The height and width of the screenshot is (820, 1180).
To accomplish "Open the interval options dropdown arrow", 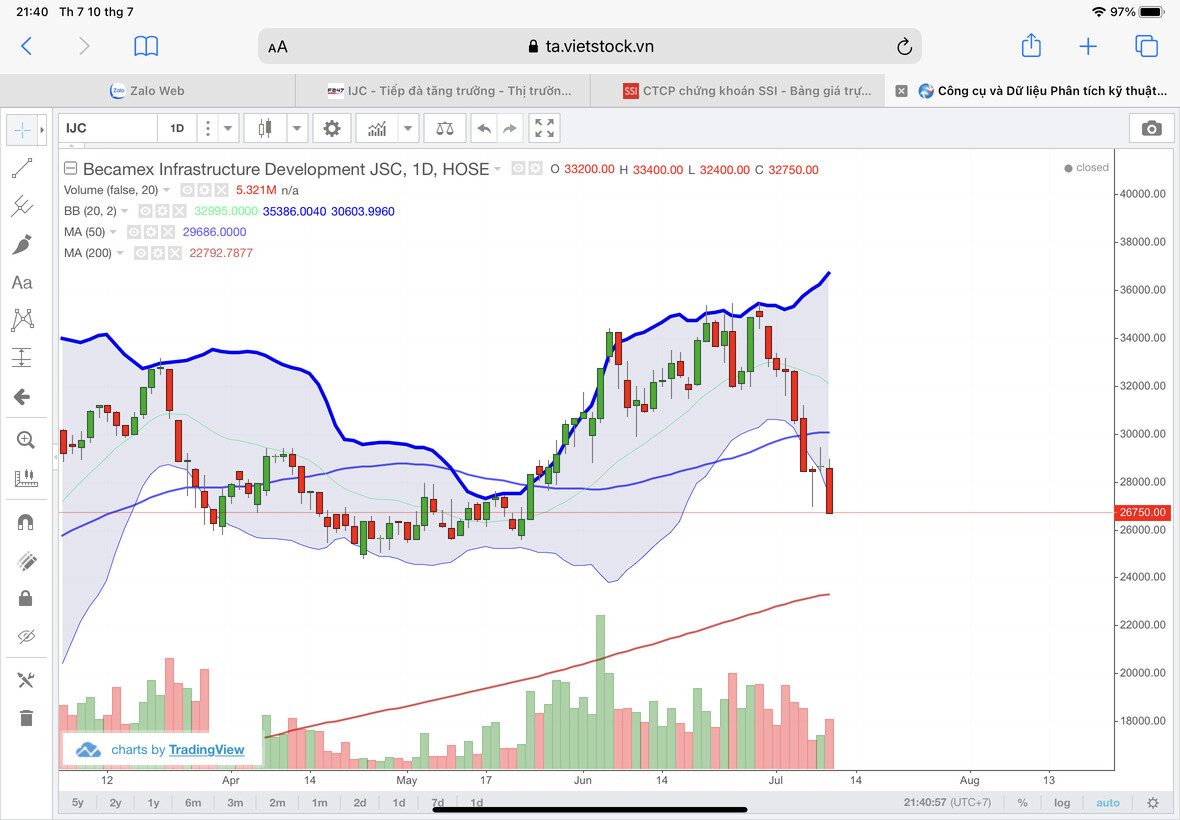I will [227, 128].
